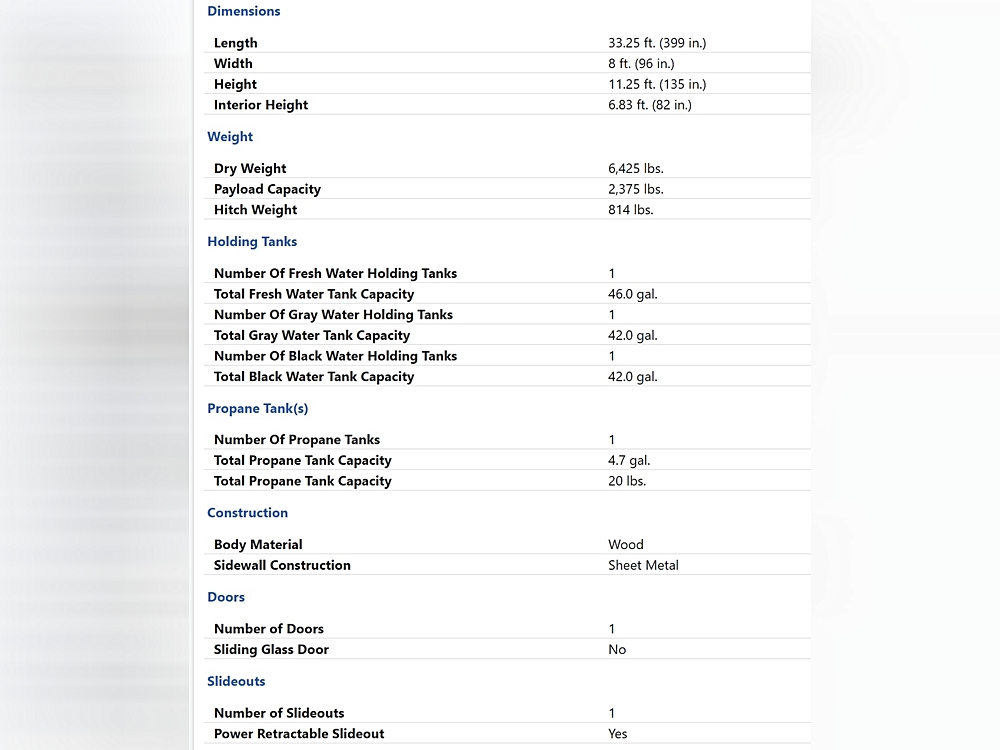Select the Weight section heading

tap(230, 137)
